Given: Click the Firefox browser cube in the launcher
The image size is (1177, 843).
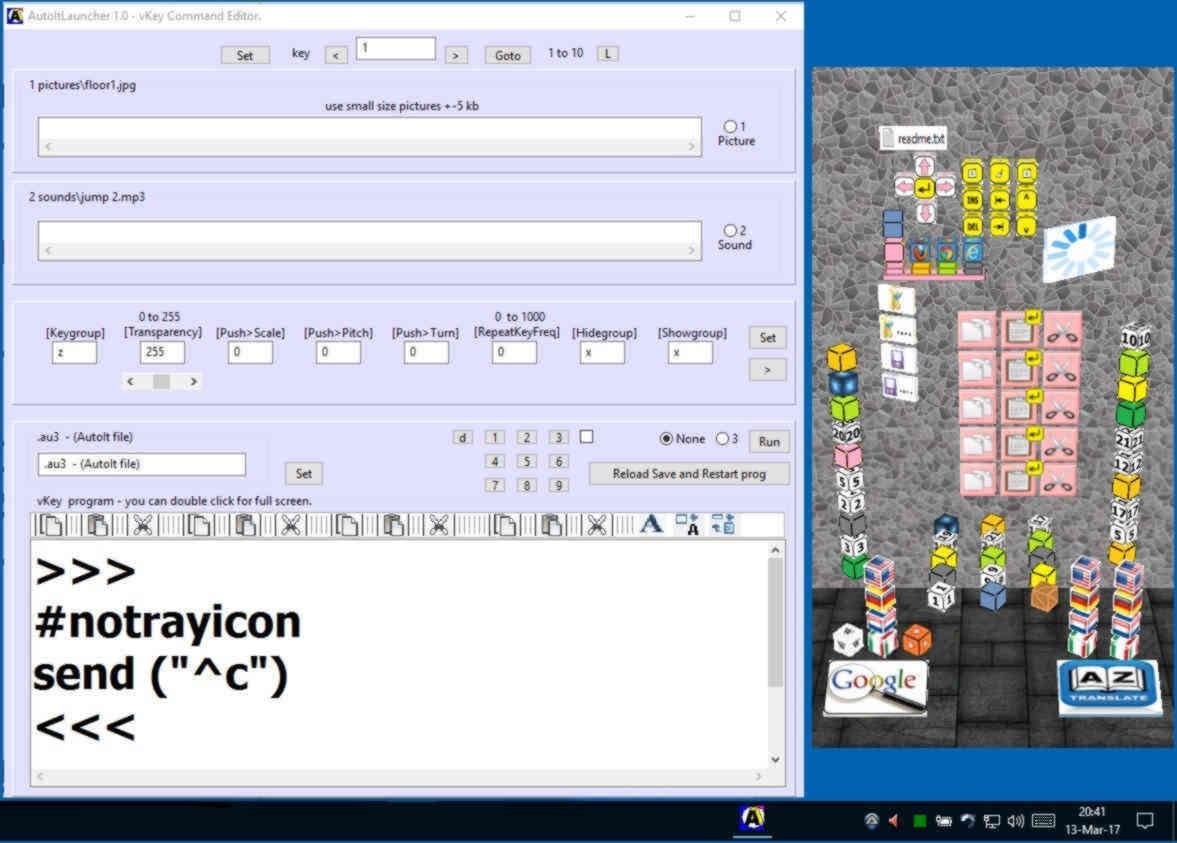Looking at the screenshot, I should click(920, 252).
